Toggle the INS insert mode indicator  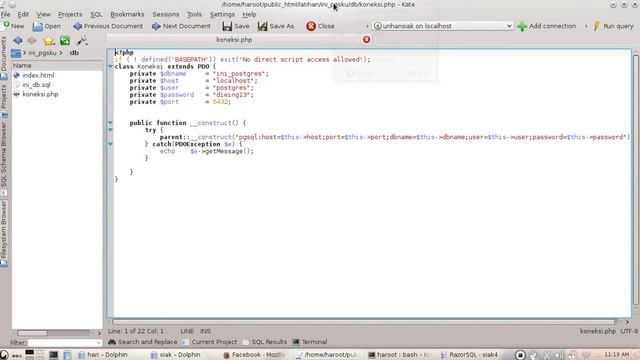tap(205, 331)
